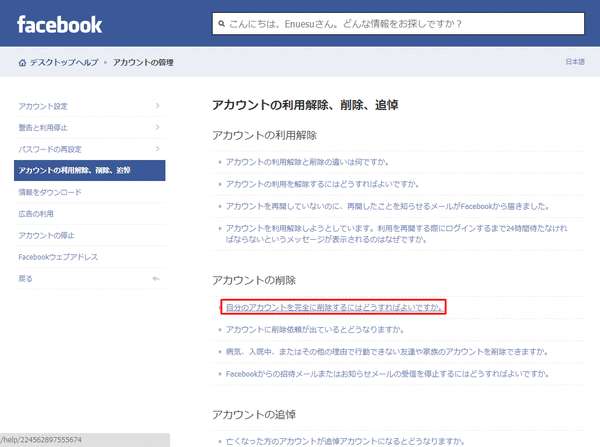Open 亡くなった方のアカウントが追悼アカウント question
Viewport: 600px width, 447px height.
point(345,441)
